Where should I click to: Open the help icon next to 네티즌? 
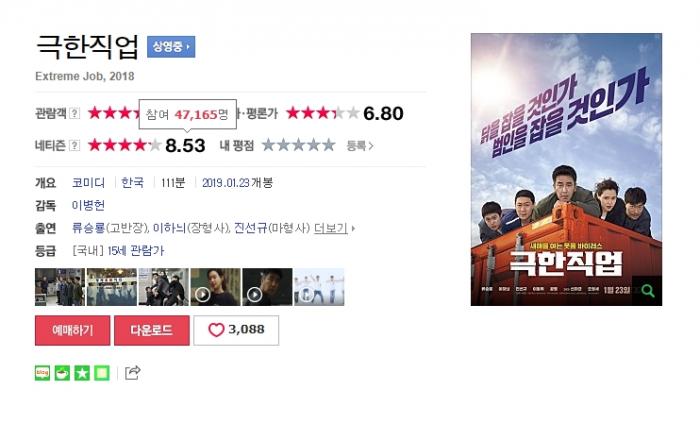[75, 145]
